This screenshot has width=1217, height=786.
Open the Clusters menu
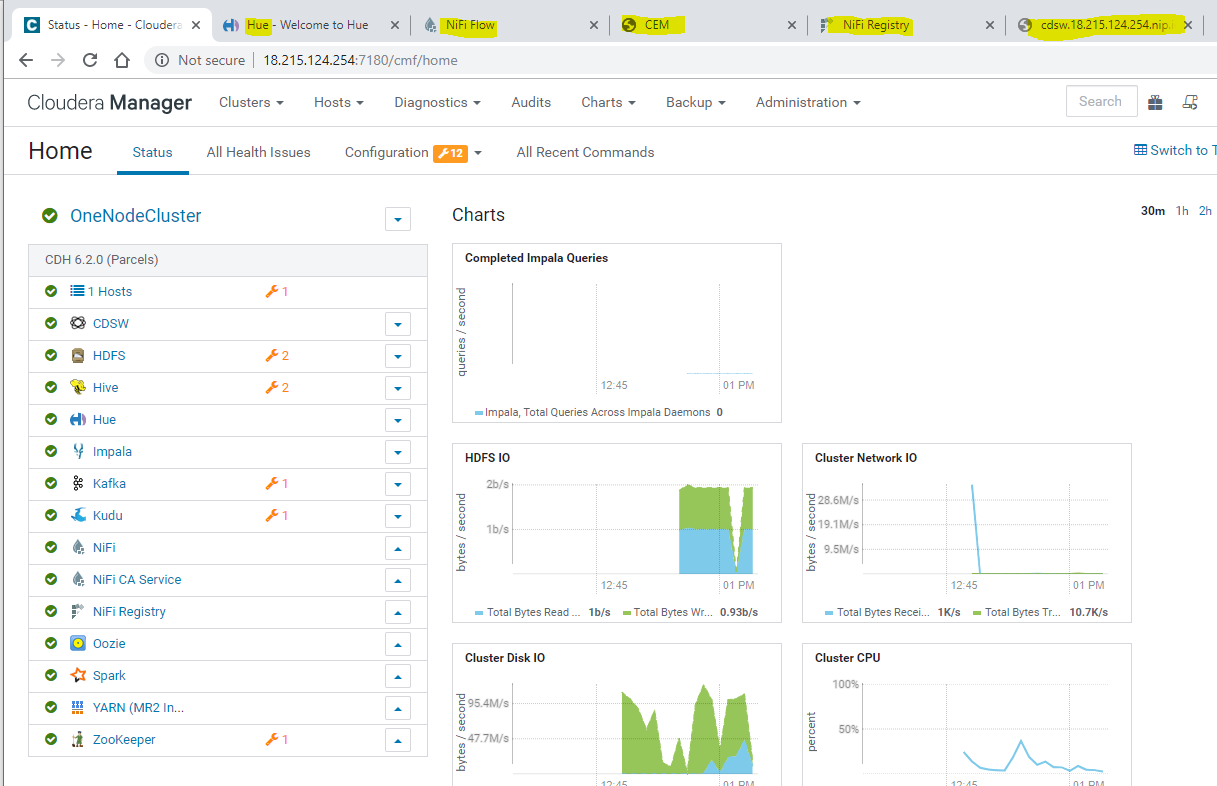pyautogui.click(x=251, y=102)
